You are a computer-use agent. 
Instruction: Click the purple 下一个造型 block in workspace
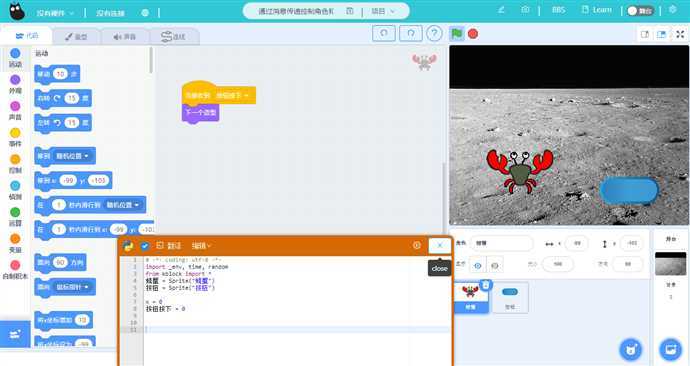coord(201,113)
